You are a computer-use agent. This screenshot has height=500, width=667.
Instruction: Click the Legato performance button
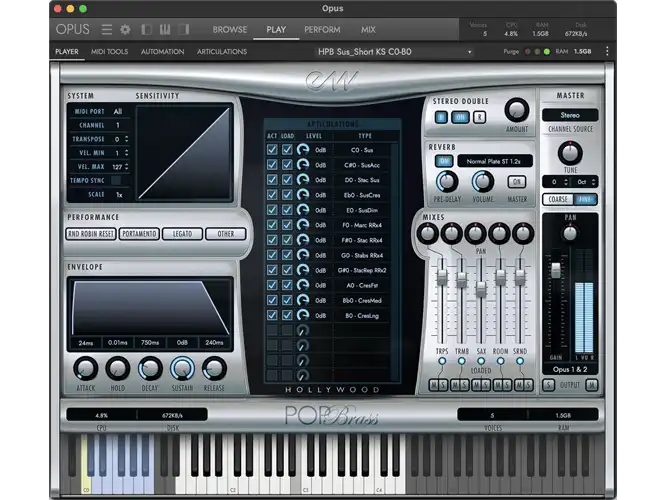tap(182, 234)
